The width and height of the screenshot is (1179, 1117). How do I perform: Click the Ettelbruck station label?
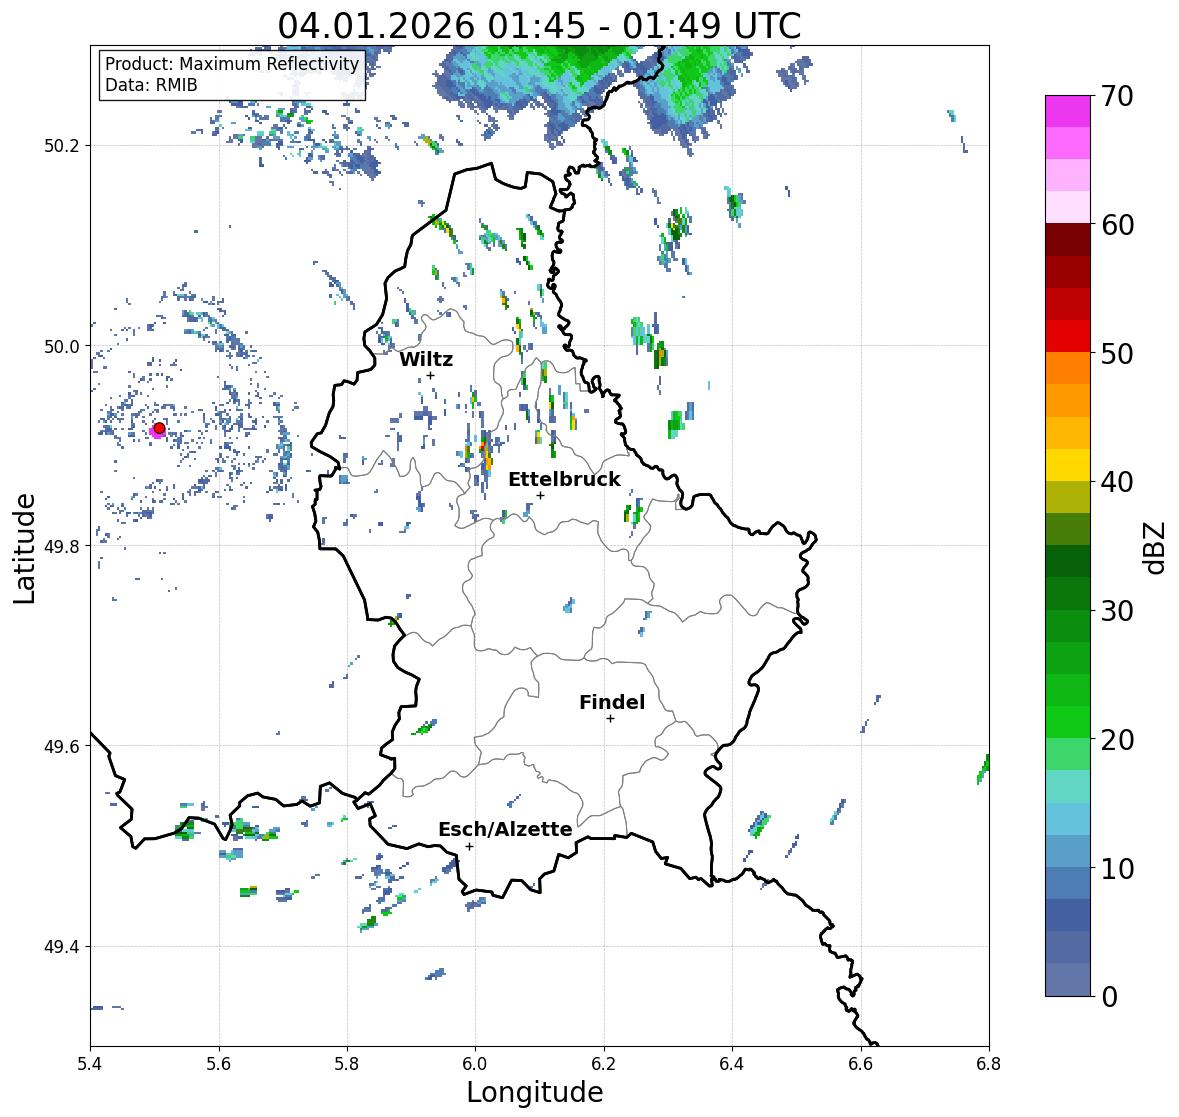(x=564, y=480)
